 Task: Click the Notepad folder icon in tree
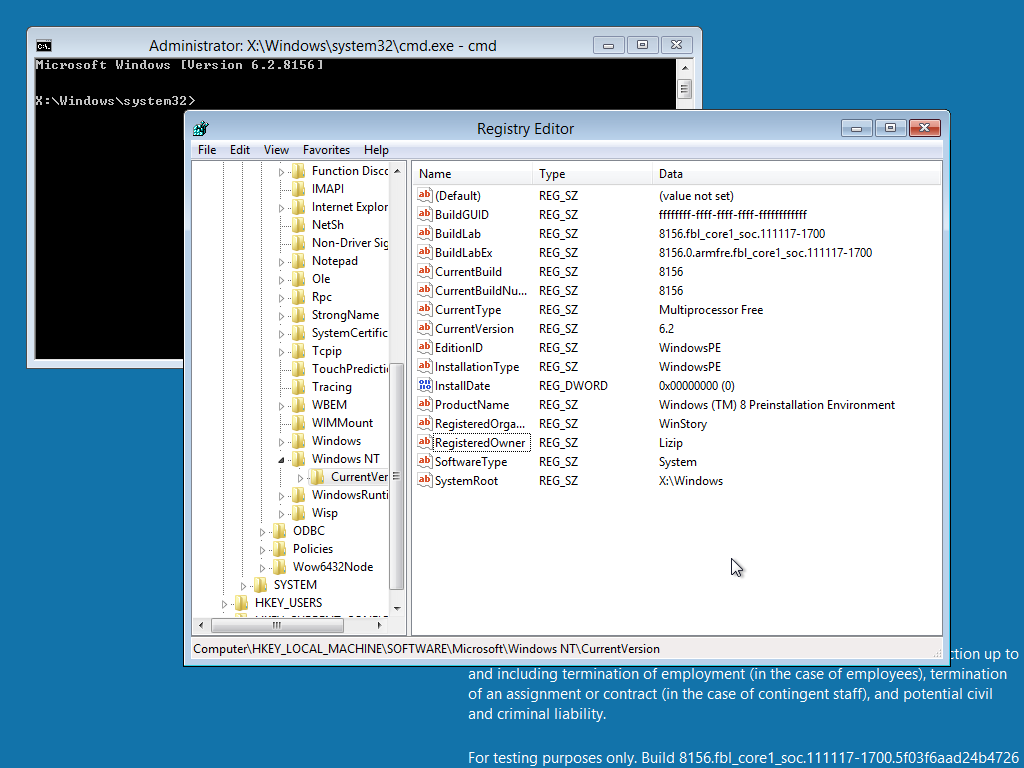[x=298, y=261]
